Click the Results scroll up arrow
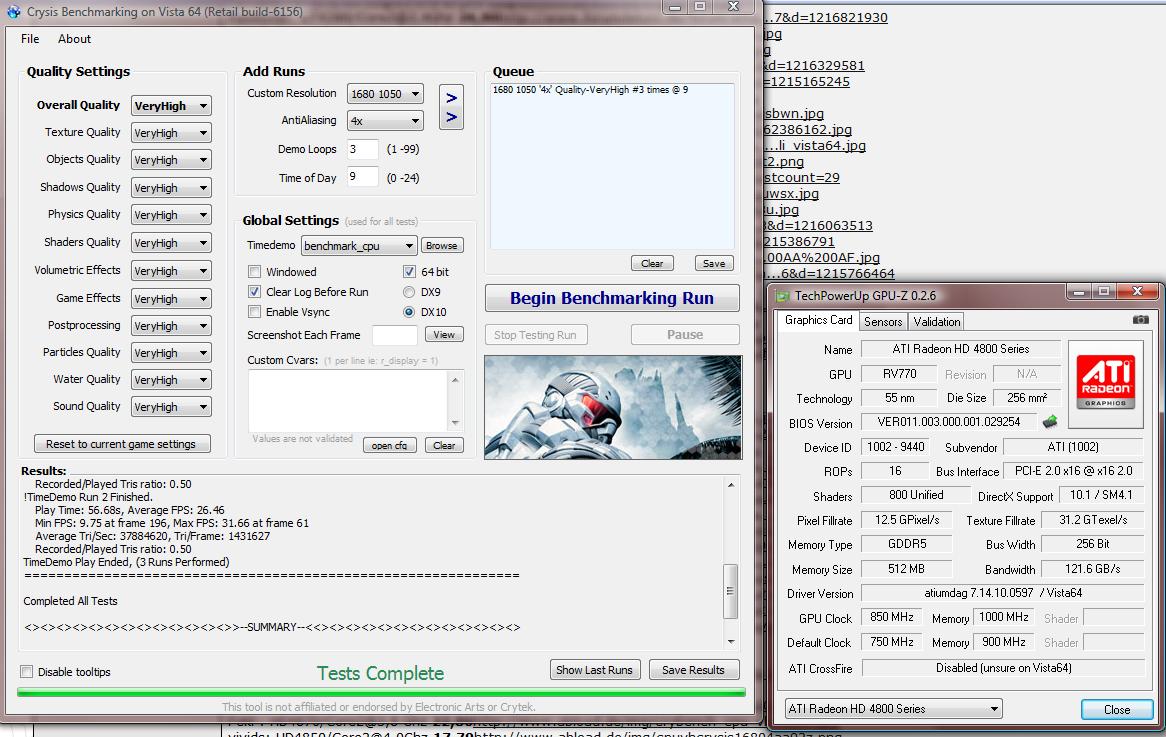The width and height of the screenshot is (1166, 737). click(x=730, y=485)
